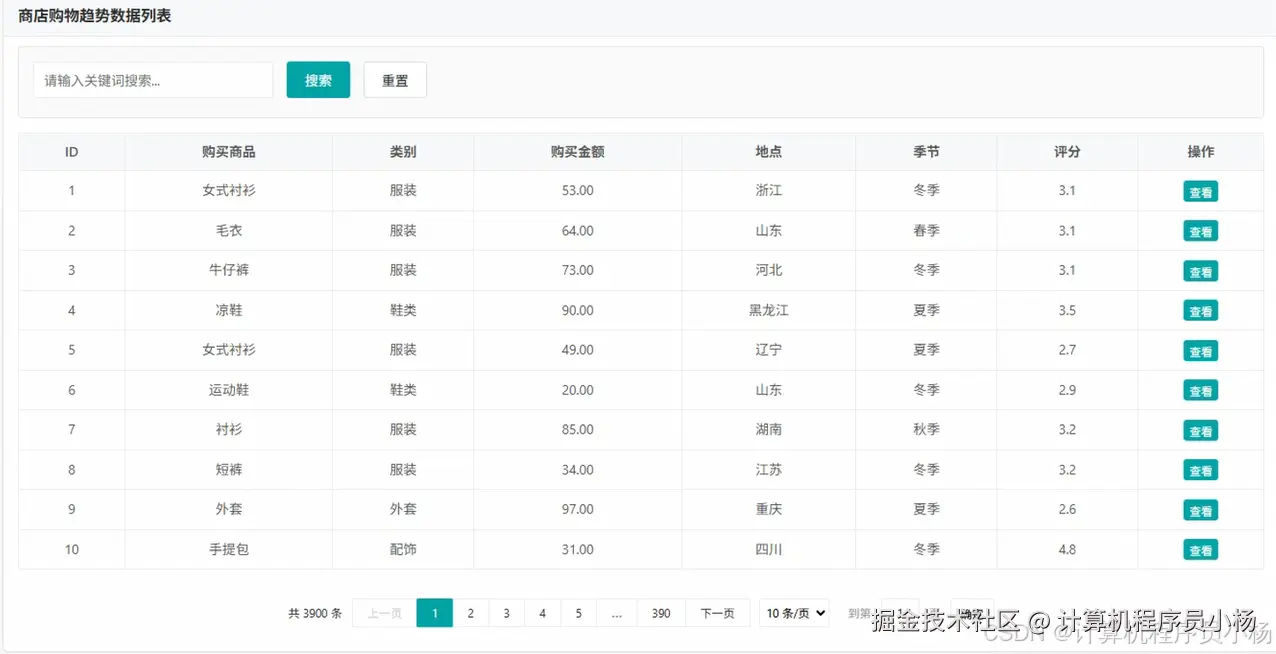Click 查看 for the 凉鞋 row

[1200, 310]
